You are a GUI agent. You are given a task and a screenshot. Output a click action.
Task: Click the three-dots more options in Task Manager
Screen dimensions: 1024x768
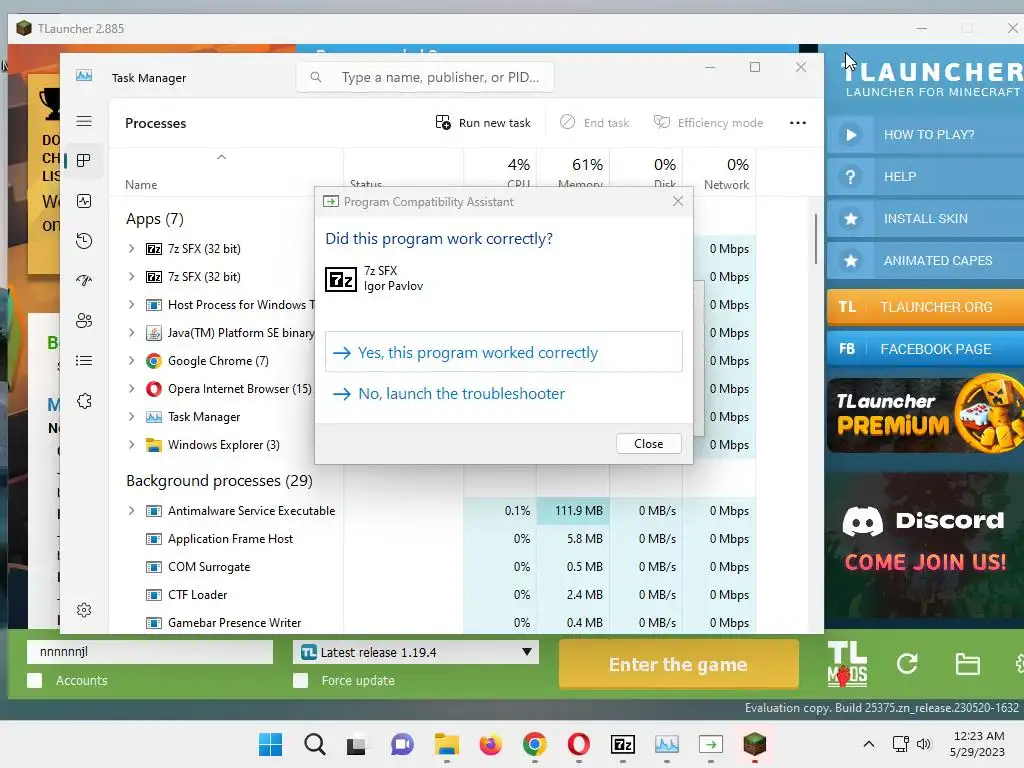tap(797, 123)
